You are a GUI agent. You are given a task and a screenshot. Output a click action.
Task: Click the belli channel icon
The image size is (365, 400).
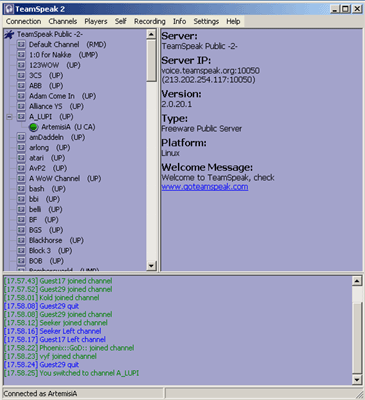(21, 210)
